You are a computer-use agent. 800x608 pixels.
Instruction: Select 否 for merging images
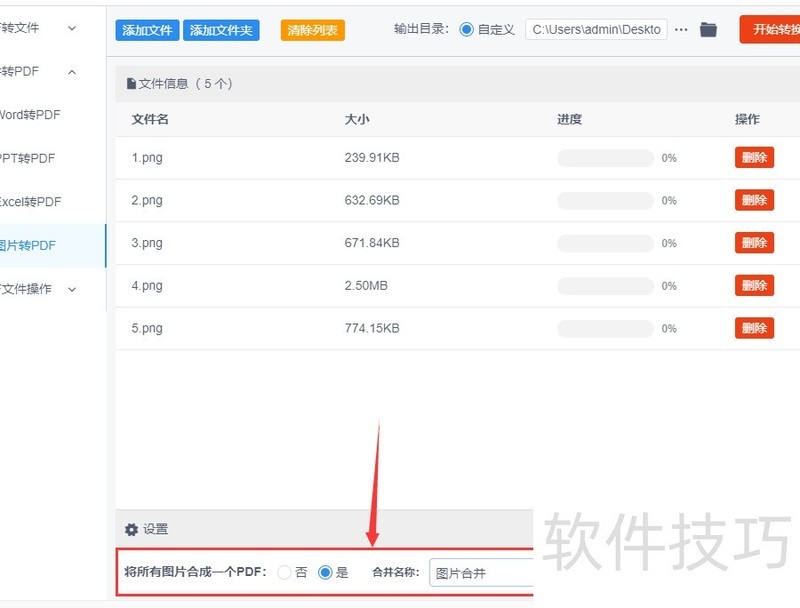click(x=285, y=573)
